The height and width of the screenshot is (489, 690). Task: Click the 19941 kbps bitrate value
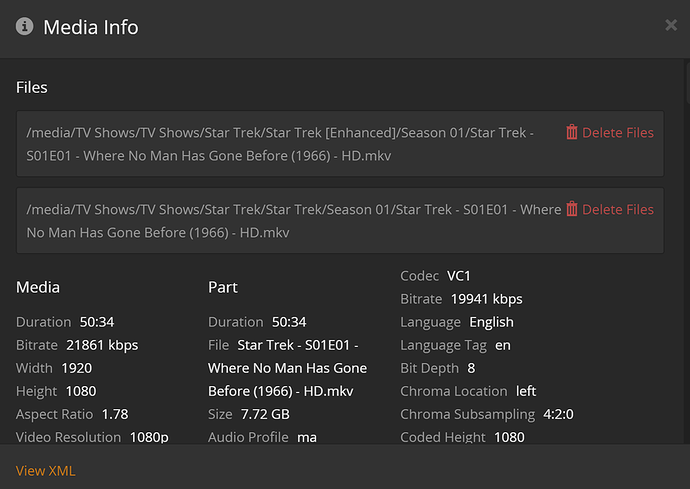click(x=486, y=298)
